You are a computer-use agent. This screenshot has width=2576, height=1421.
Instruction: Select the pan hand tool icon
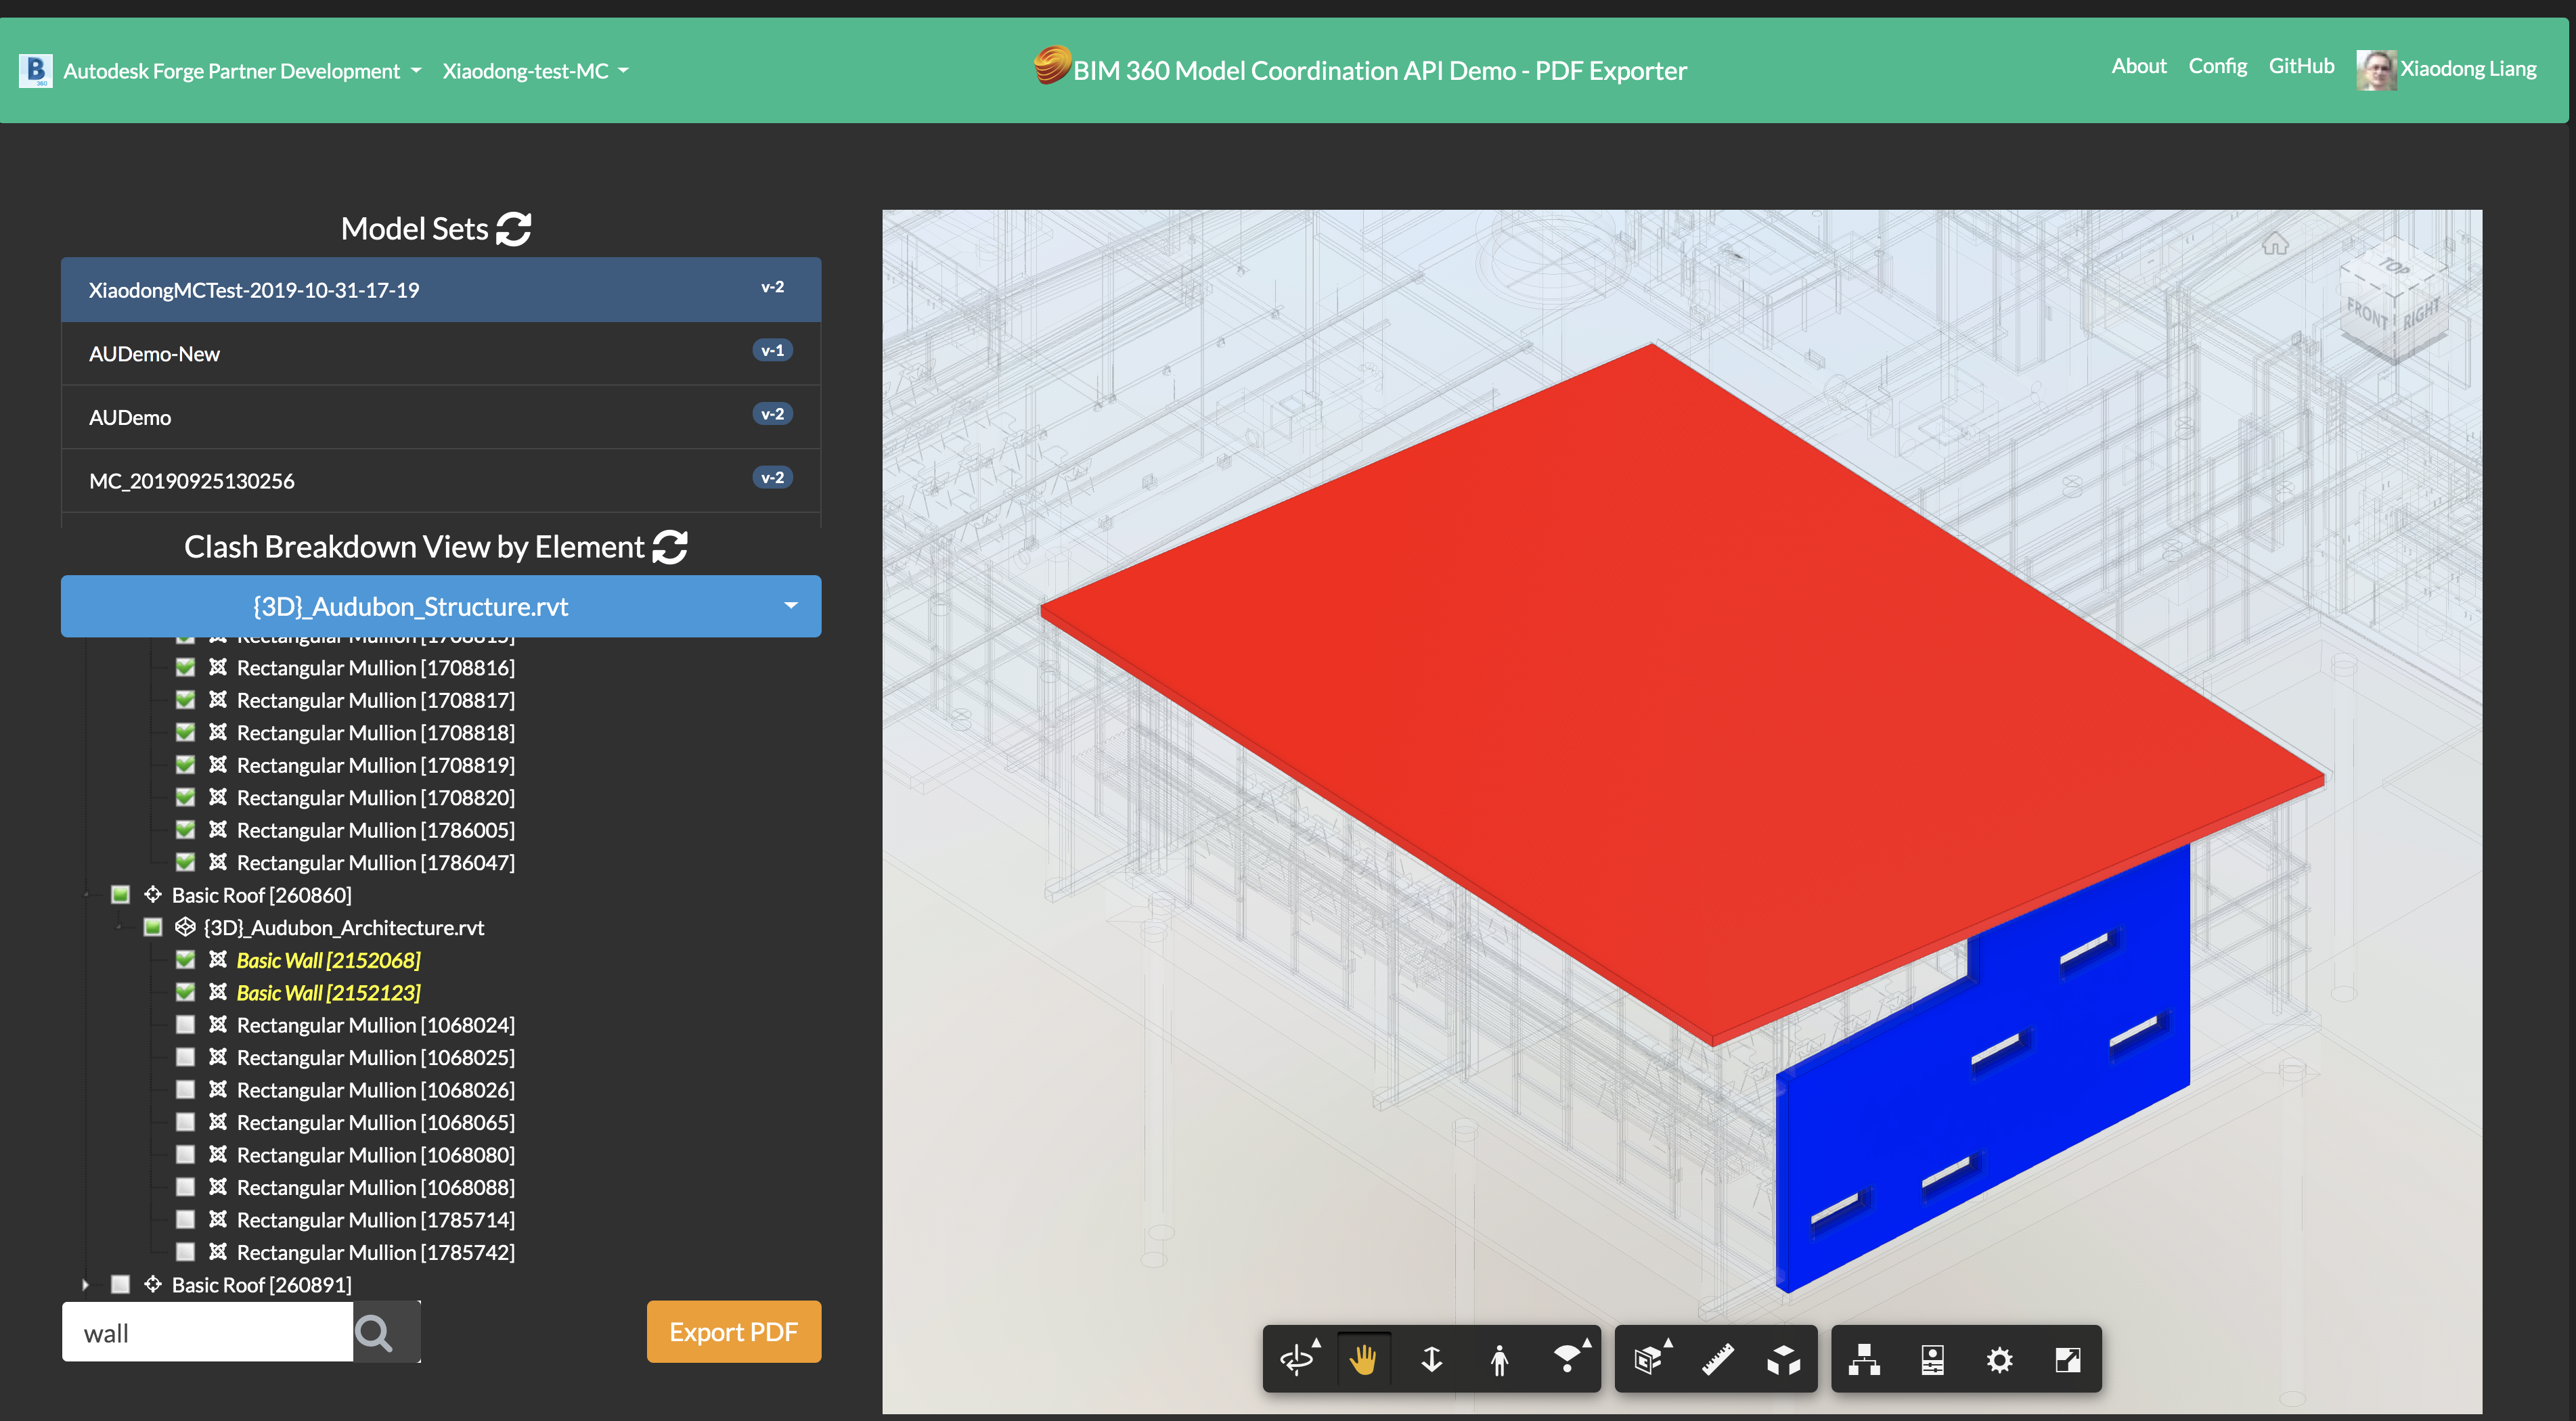[x=1363, y=1359]
